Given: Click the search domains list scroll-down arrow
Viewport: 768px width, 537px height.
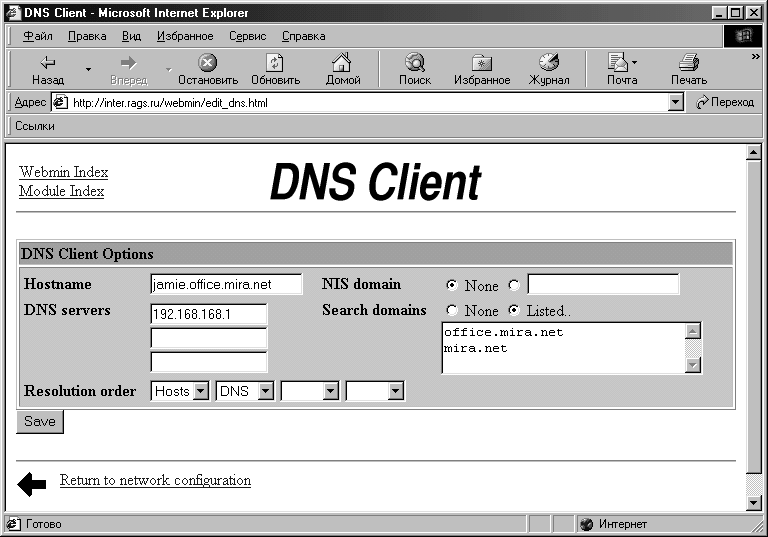Looking at the screenshot, I should (693, 365).
